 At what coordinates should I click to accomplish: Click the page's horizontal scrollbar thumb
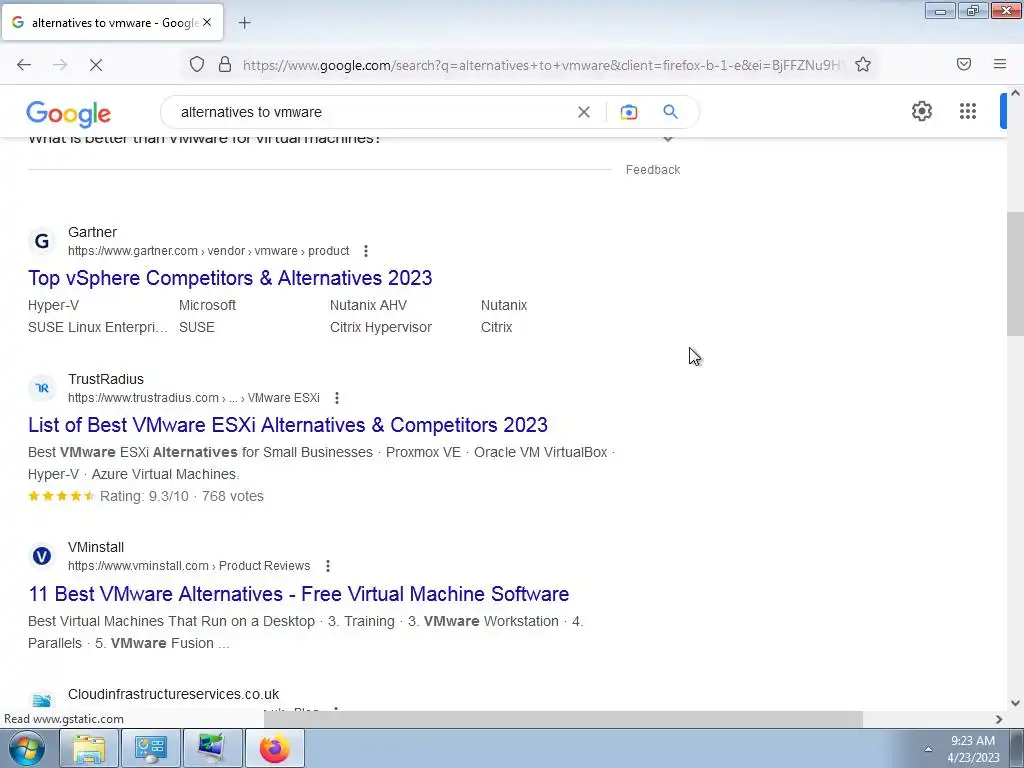[x=563, y=719]
